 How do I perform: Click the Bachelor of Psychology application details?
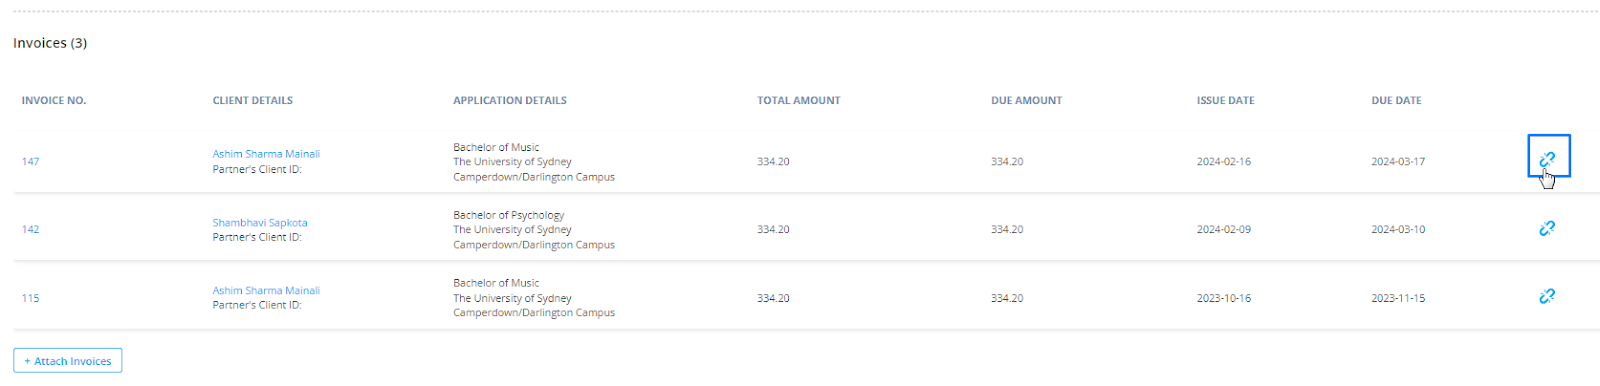click(509, 215)
